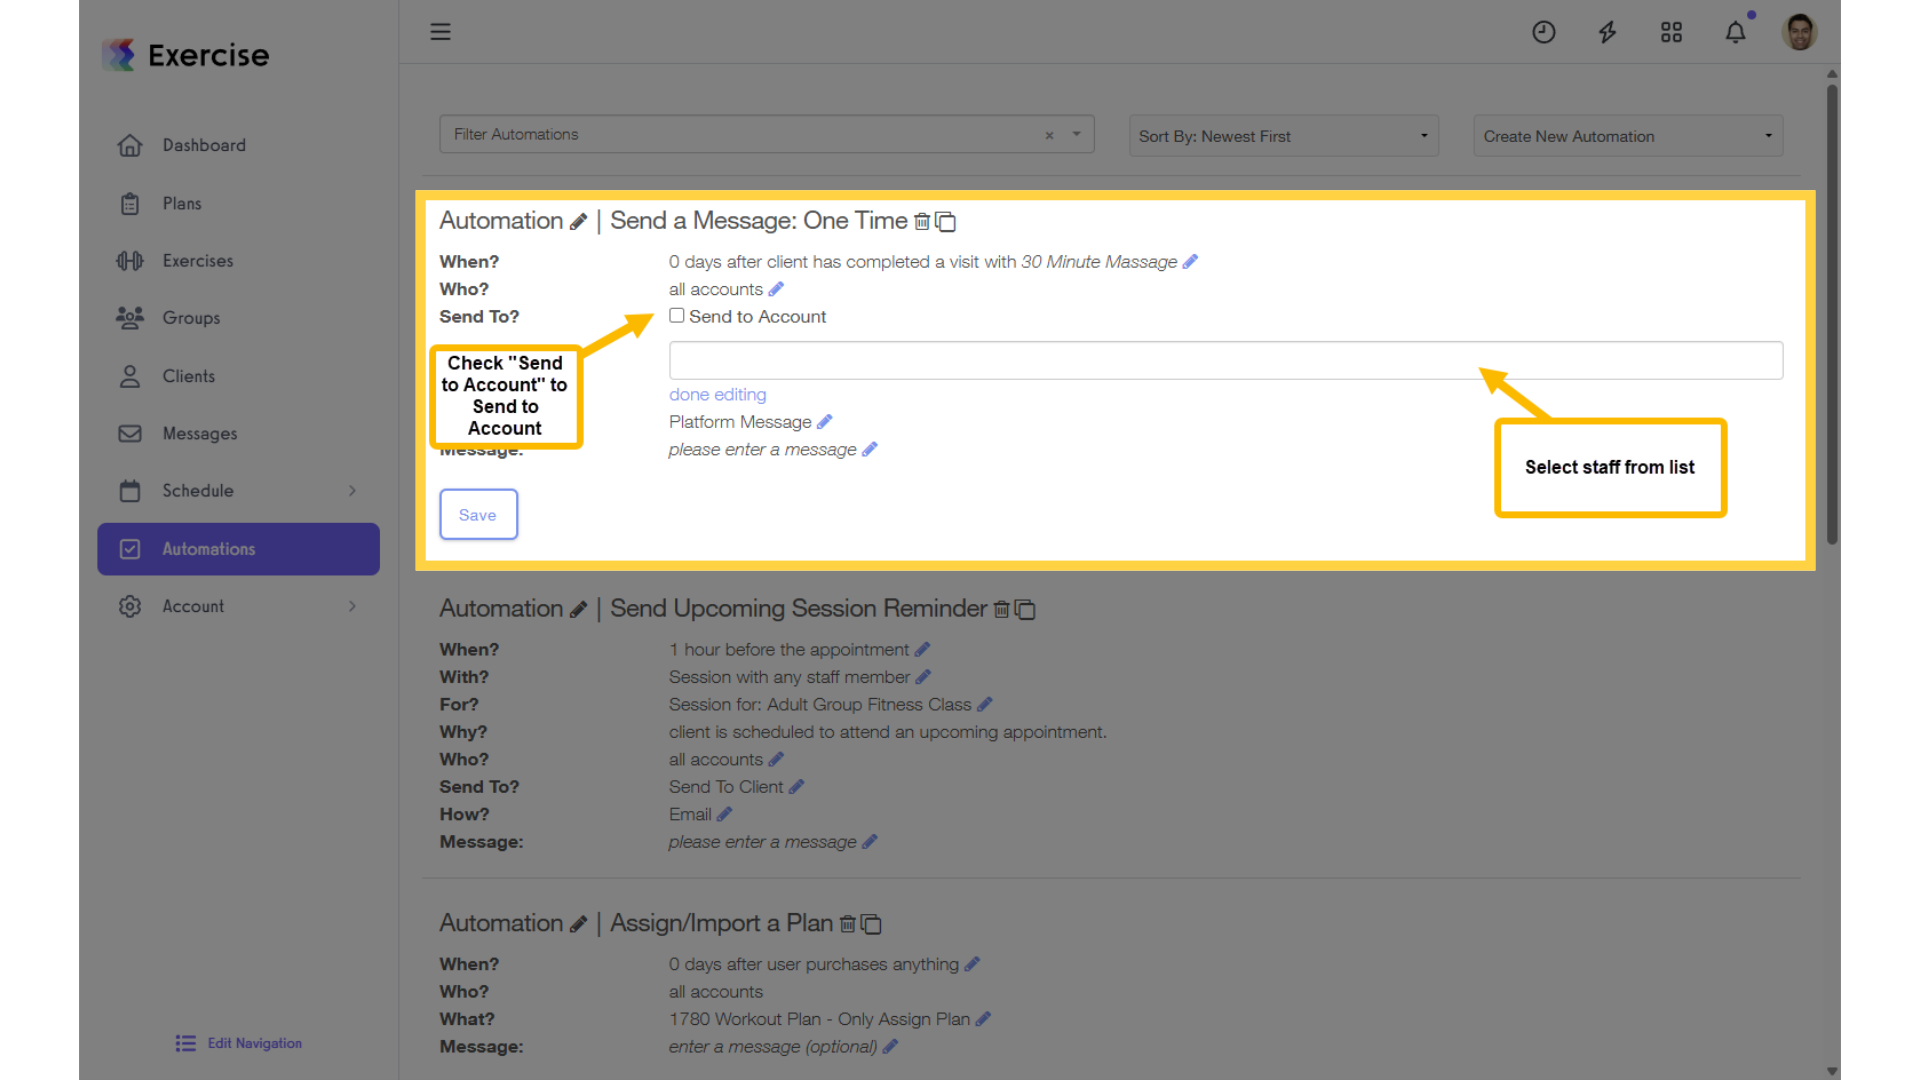The width and height of the screenshot is (1920, 1080).
Task: Open the apps grid icon
Action: click(x=1671, y=32)
